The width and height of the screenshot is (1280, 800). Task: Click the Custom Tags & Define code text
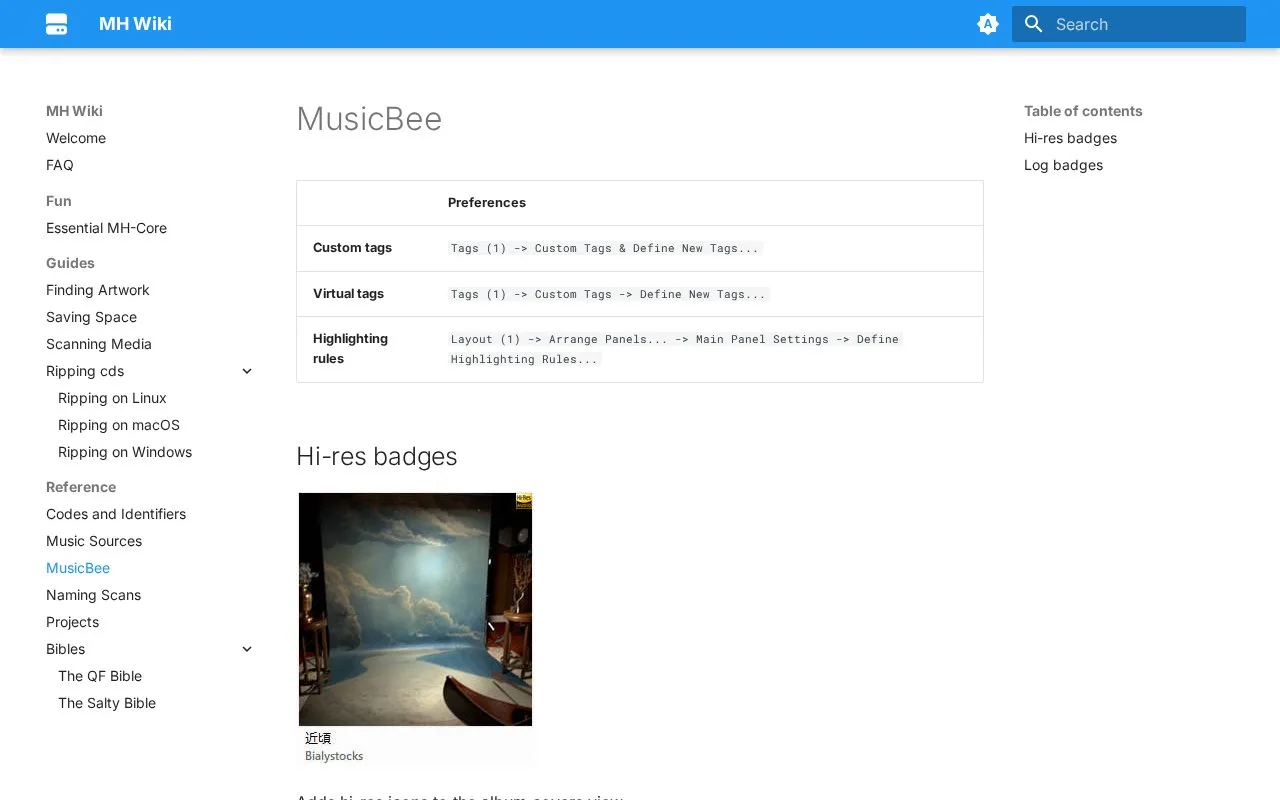tap(605, 248)
